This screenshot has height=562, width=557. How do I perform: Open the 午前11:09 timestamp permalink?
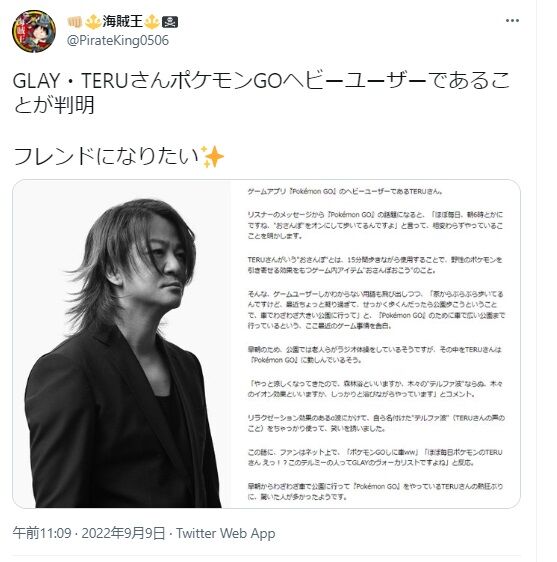(x=42, y=533)
